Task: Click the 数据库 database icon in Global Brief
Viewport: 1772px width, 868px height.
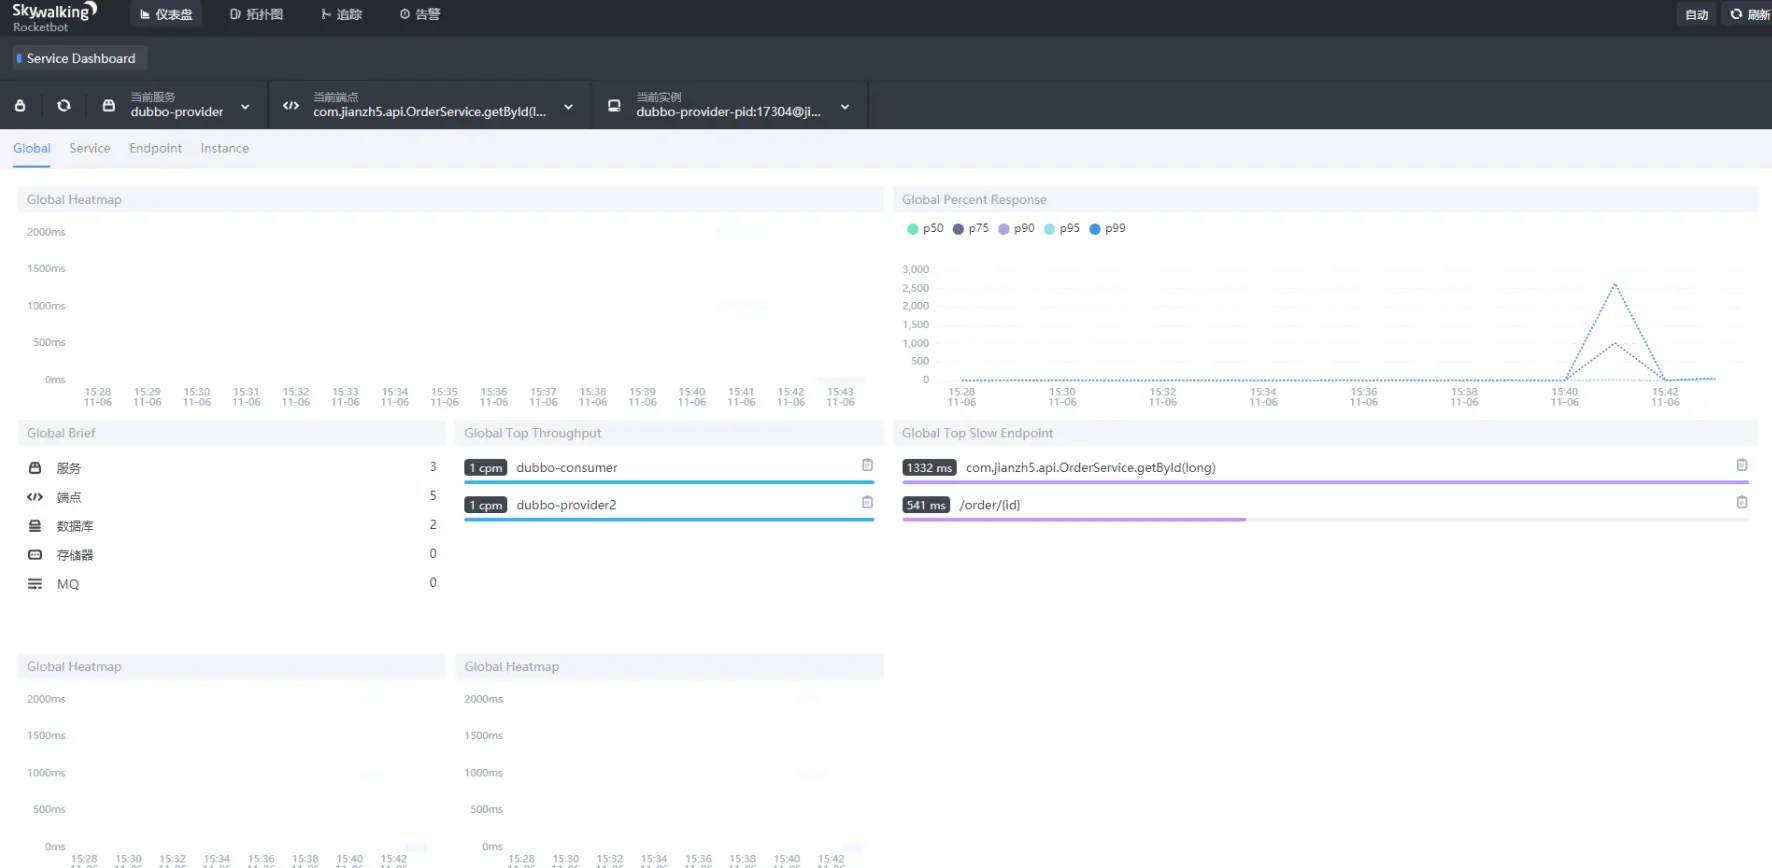Action: coord(35,525)
